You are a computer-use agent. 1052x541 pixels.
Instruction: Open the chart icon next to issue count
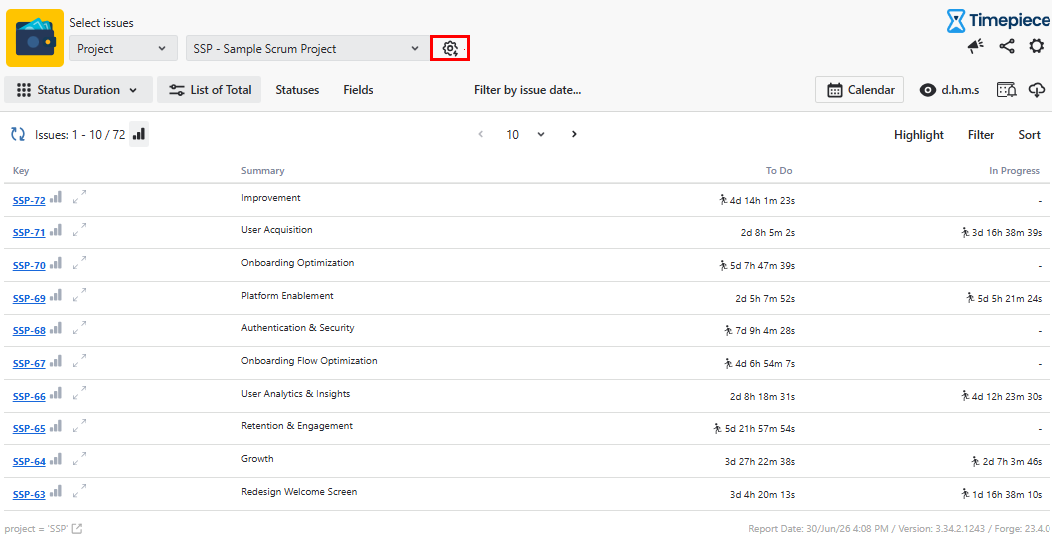[x=139, y=134]
